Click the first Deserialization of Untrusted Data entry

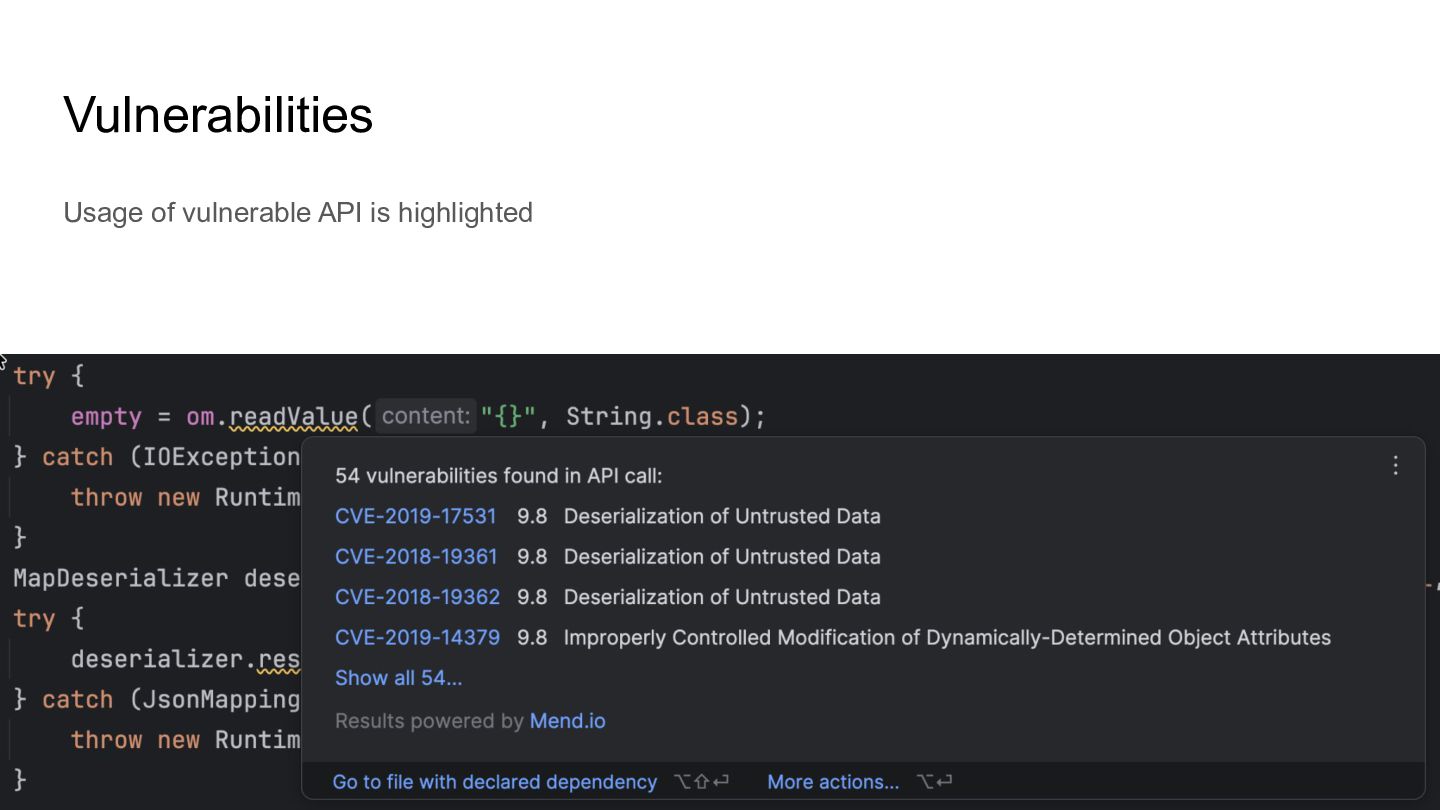click(721, 516)
